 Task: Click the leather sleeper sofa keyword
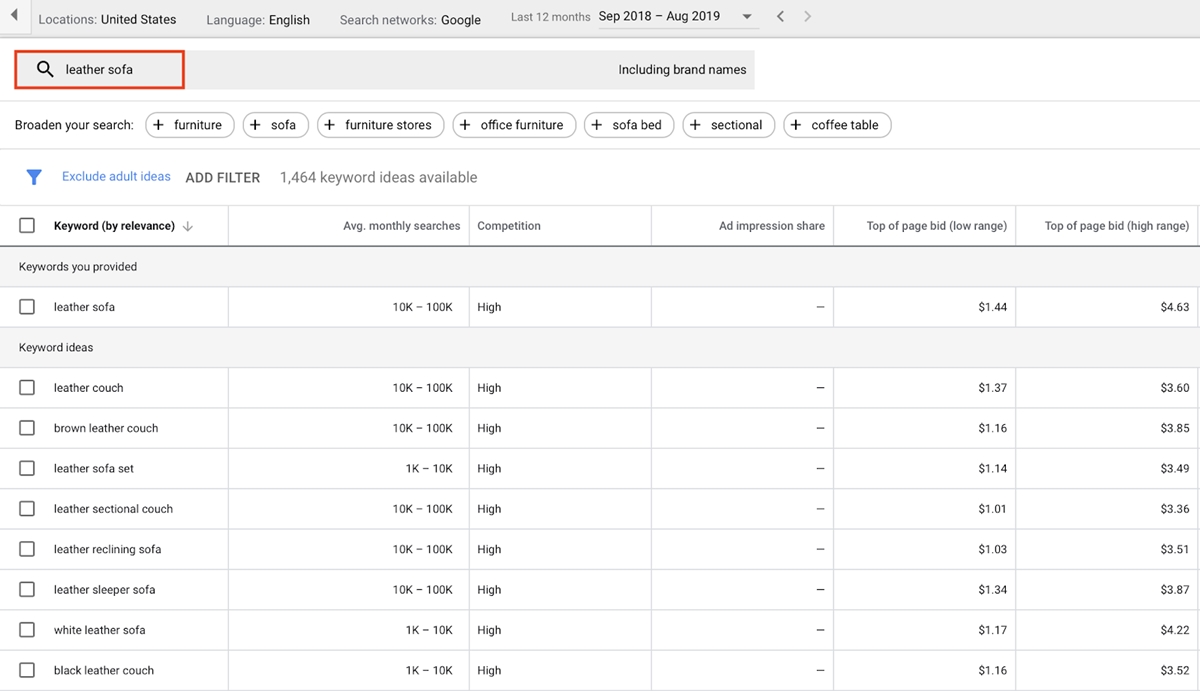point(105,590)
